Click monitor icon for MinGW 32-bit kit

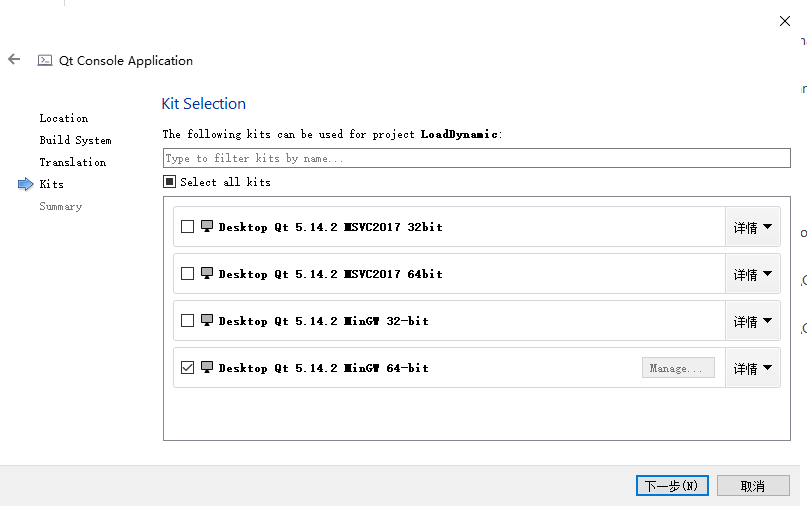pyautogui.click(x=207, y=320)
